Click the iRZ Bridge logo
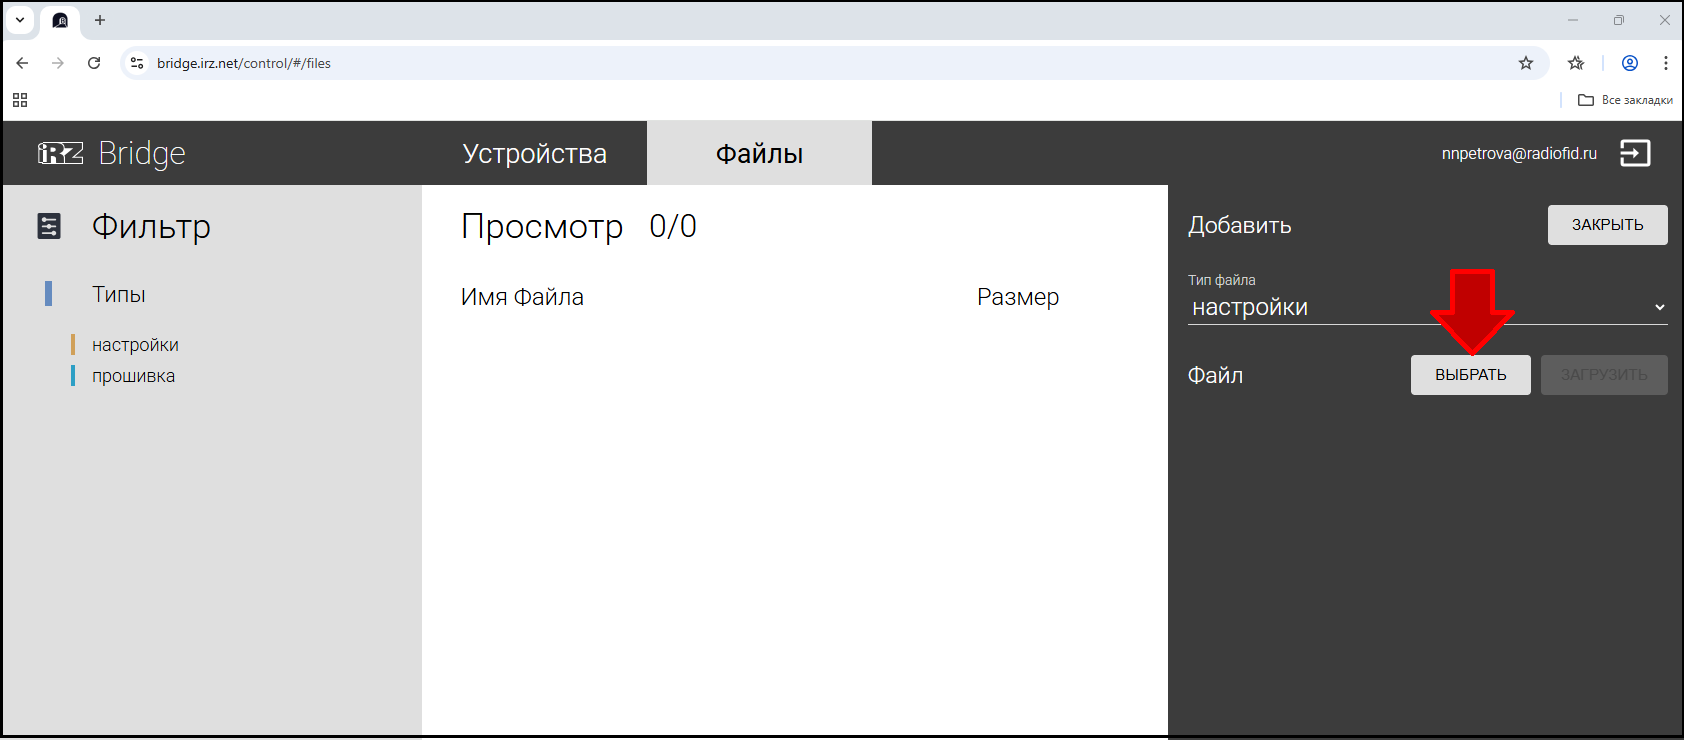This screenshot has width=1684, height=740. tap(111, 153)
